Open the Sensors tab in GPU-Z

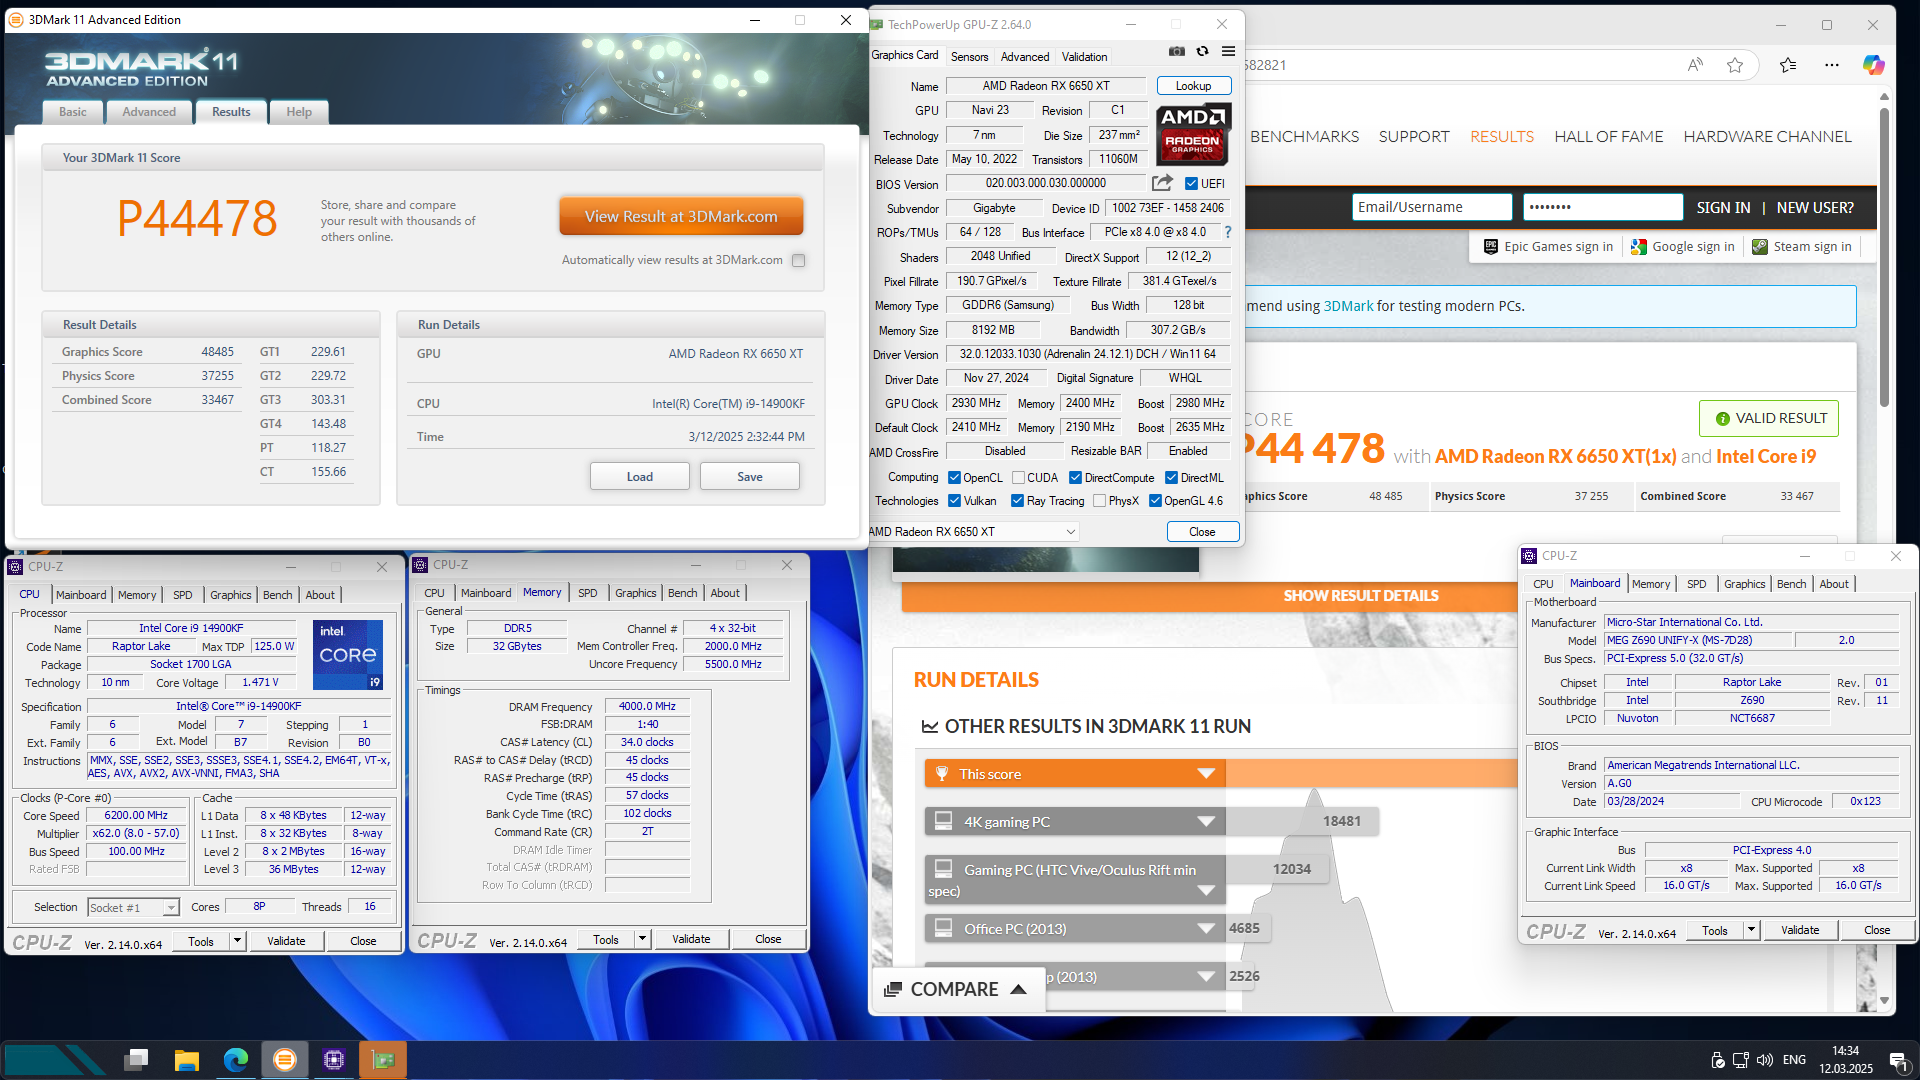(x=969, y=57)
